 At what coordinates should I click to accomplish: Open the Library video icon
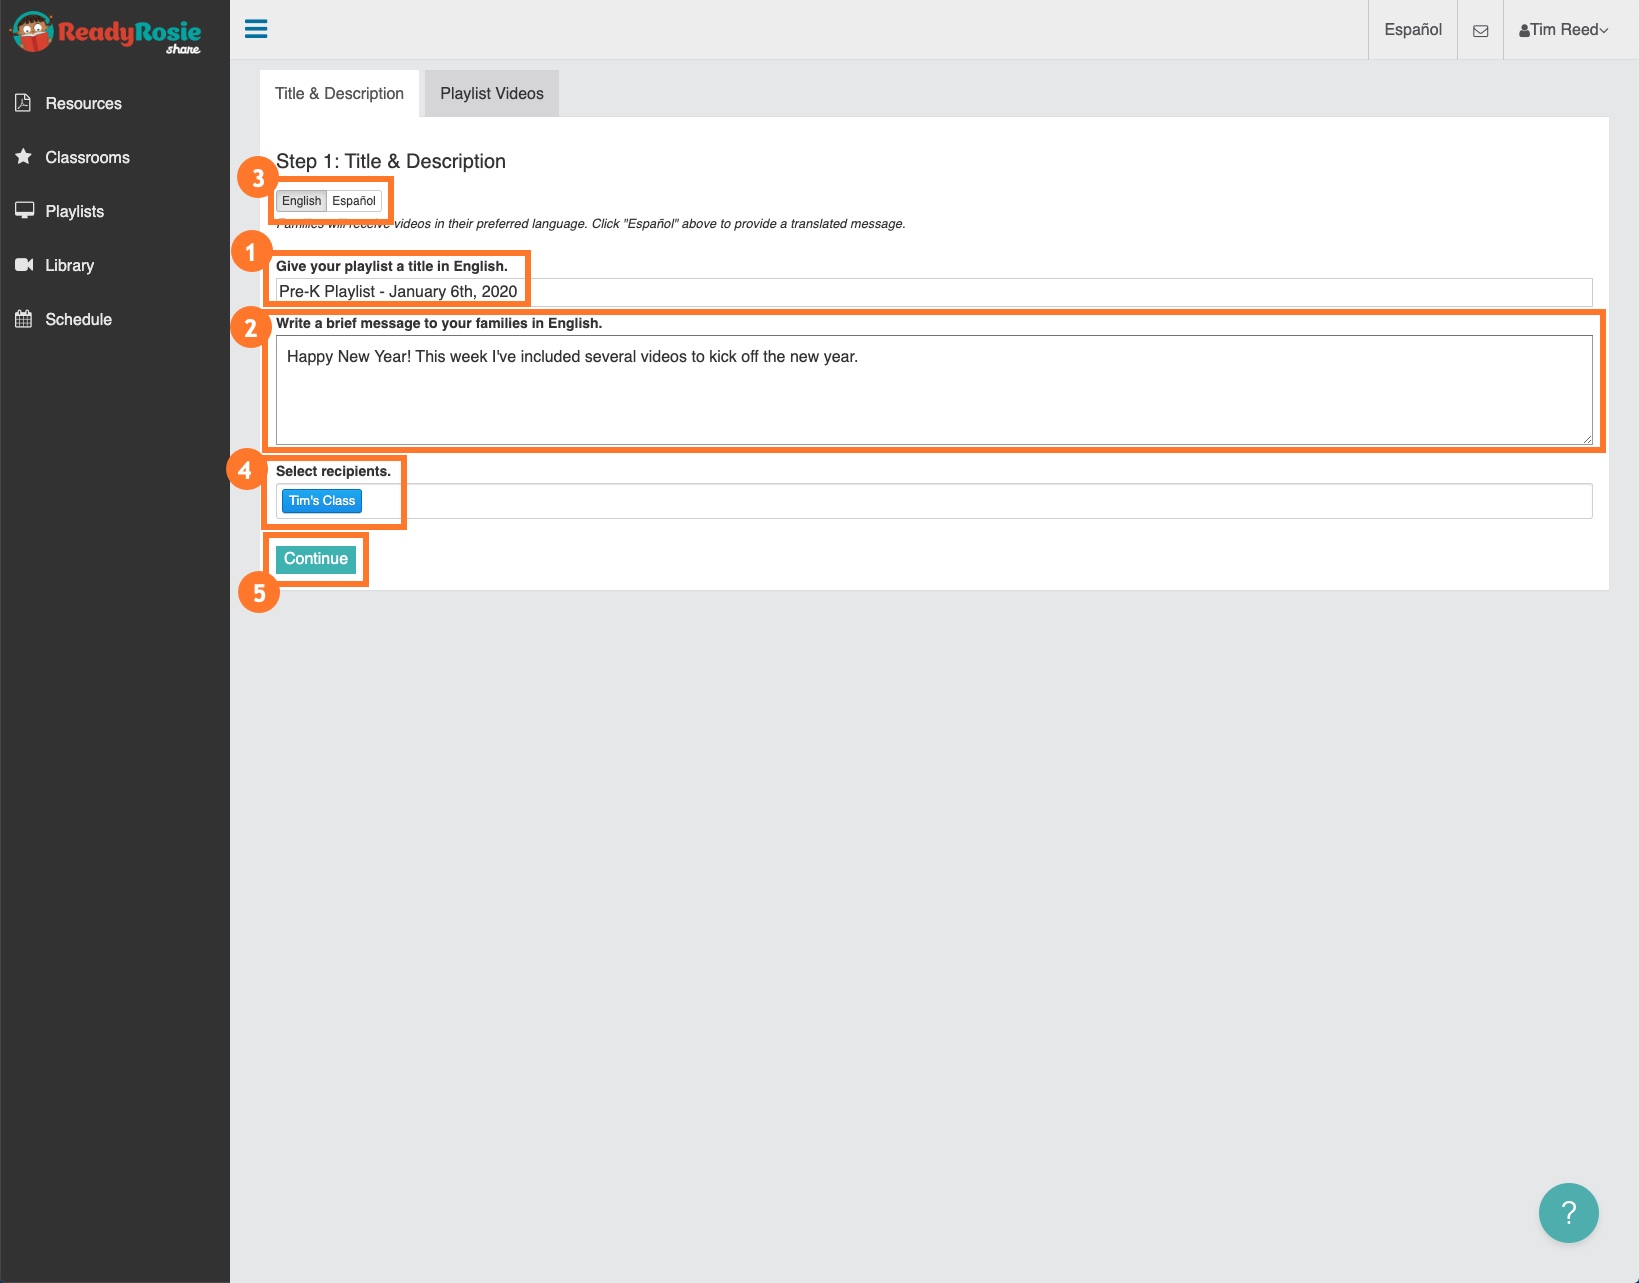tap(24, 265)
